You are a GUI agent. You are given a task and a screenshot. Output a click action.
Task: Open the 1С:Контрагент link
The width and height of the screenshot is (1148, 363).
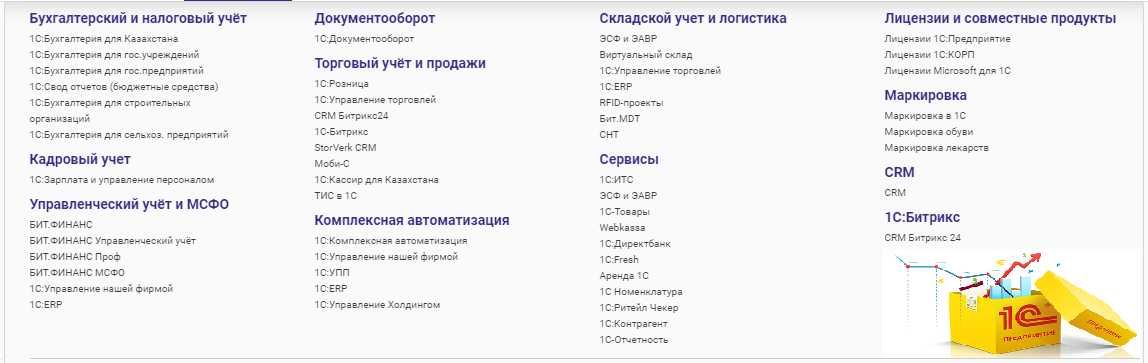(633, 324)
